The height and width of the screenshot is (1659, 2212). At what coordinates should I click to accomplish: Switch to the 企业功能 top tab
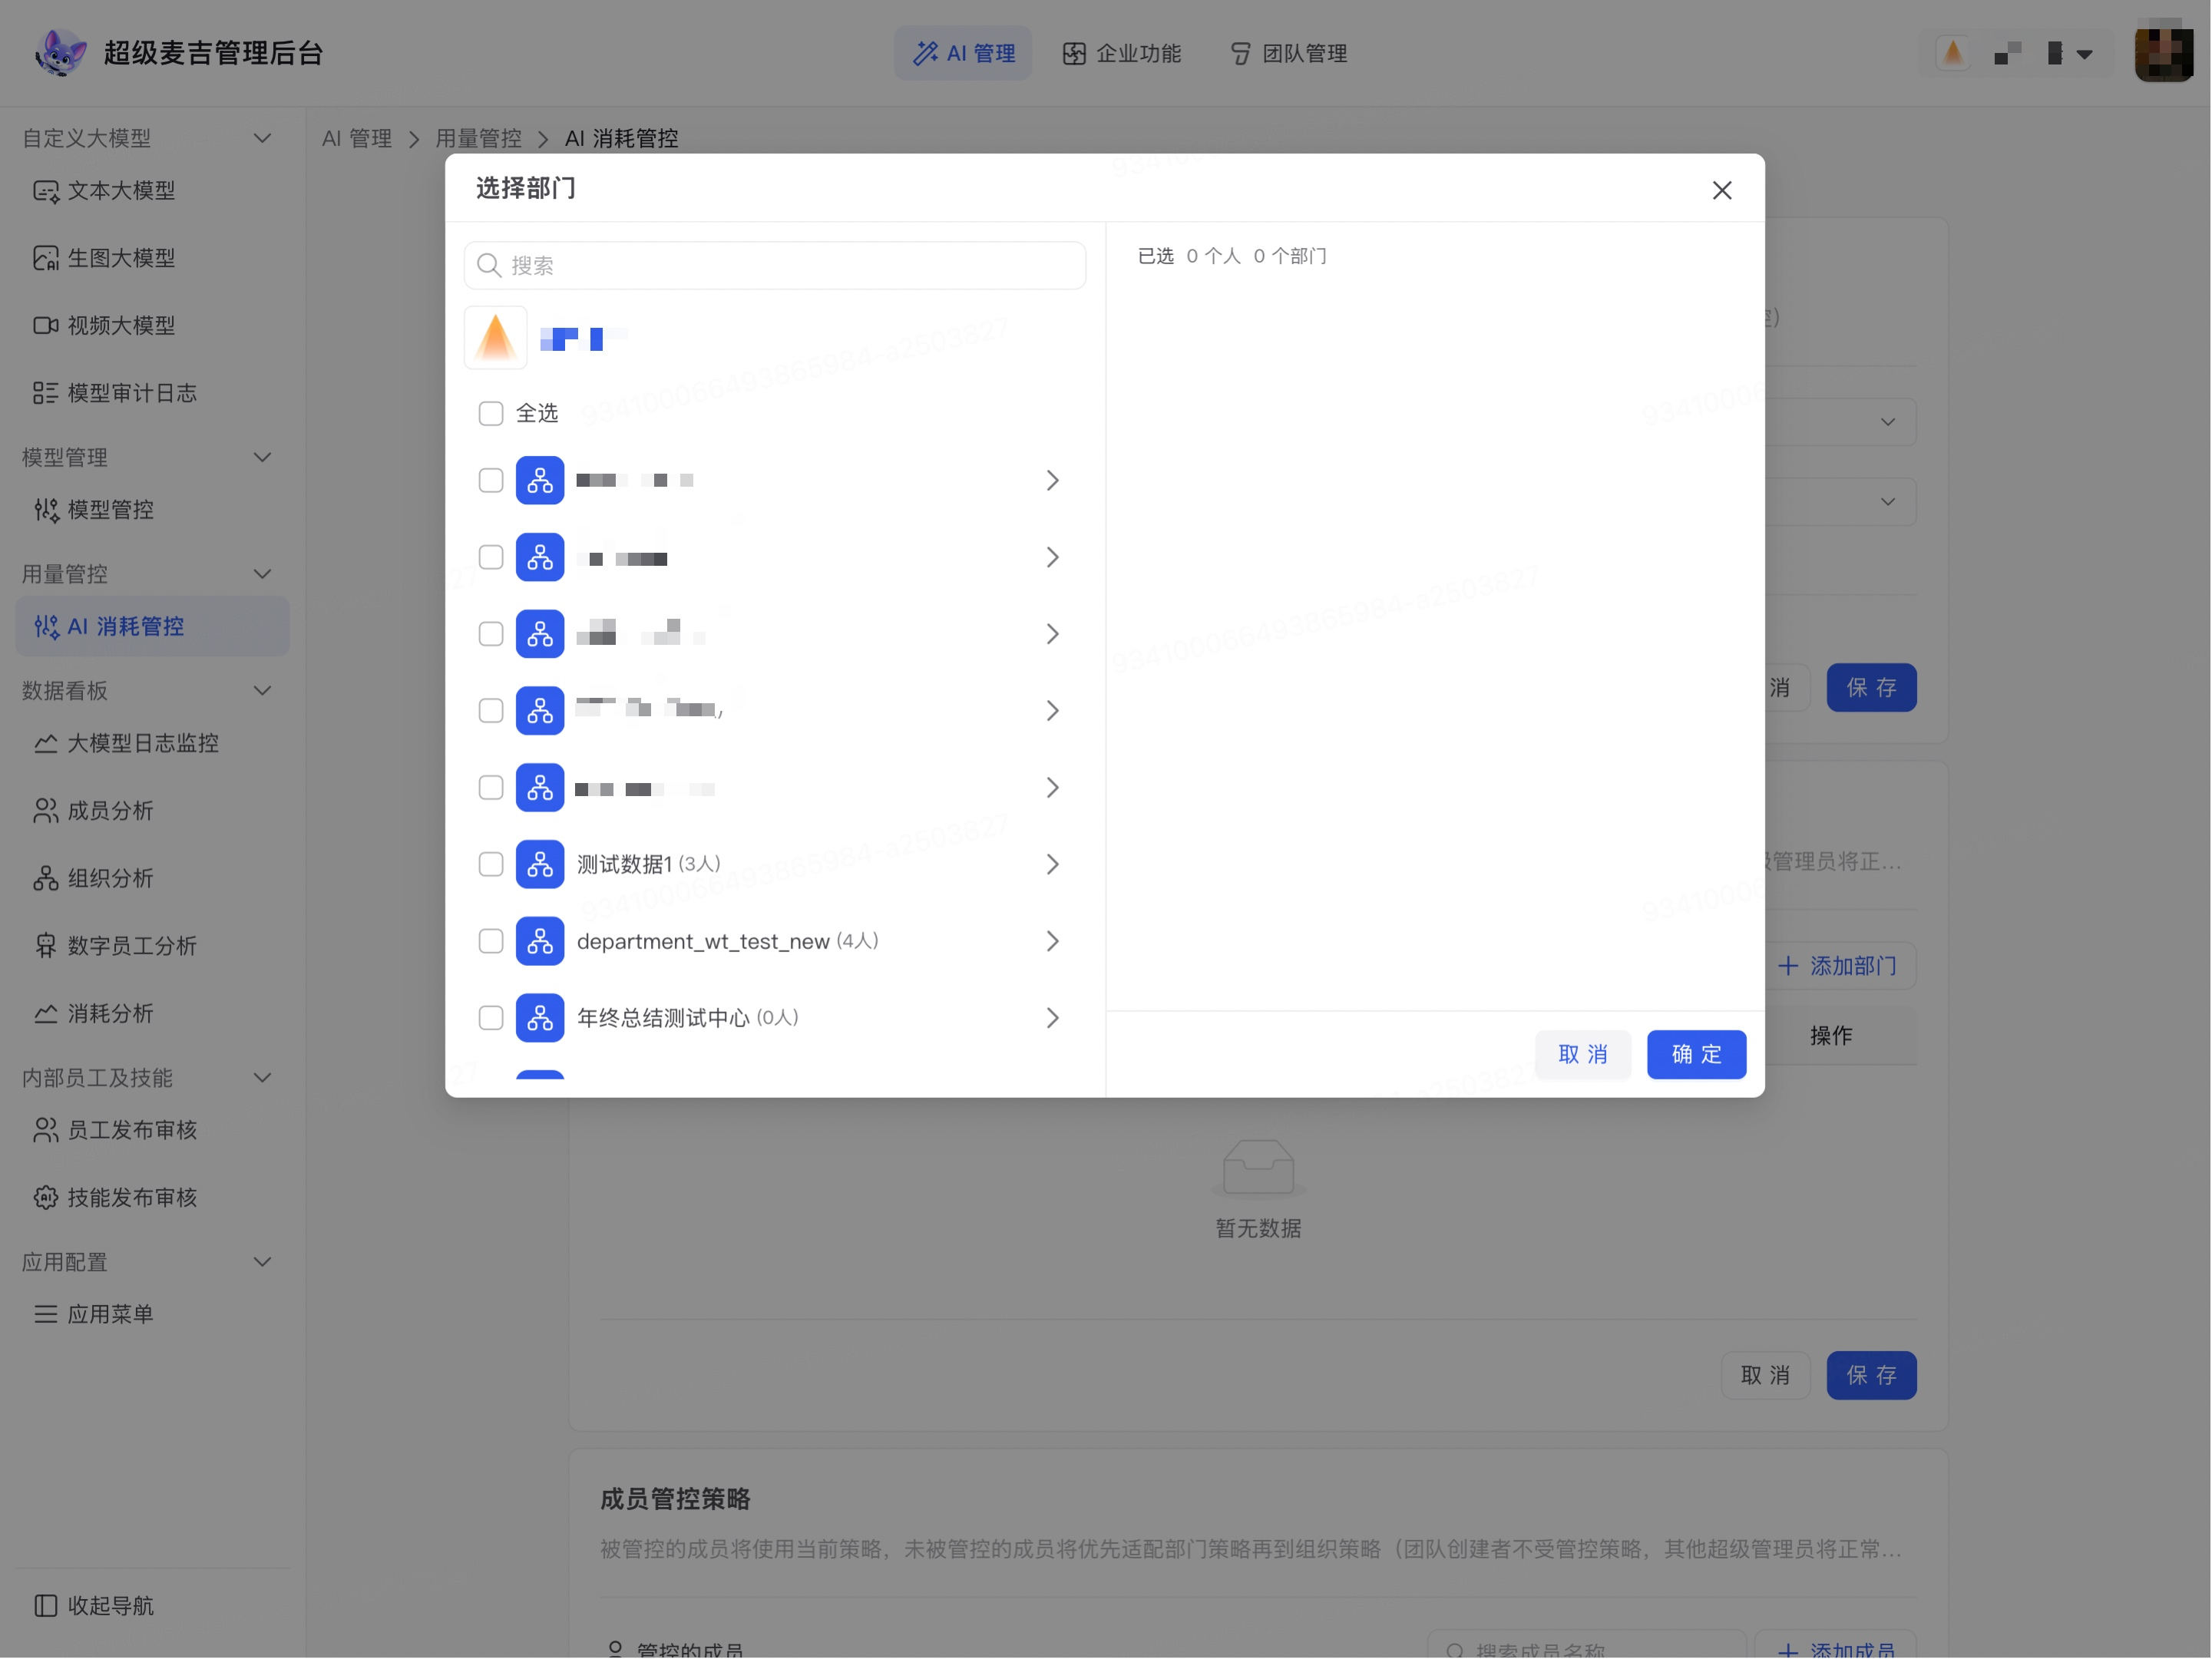(x=1122, y=53)
